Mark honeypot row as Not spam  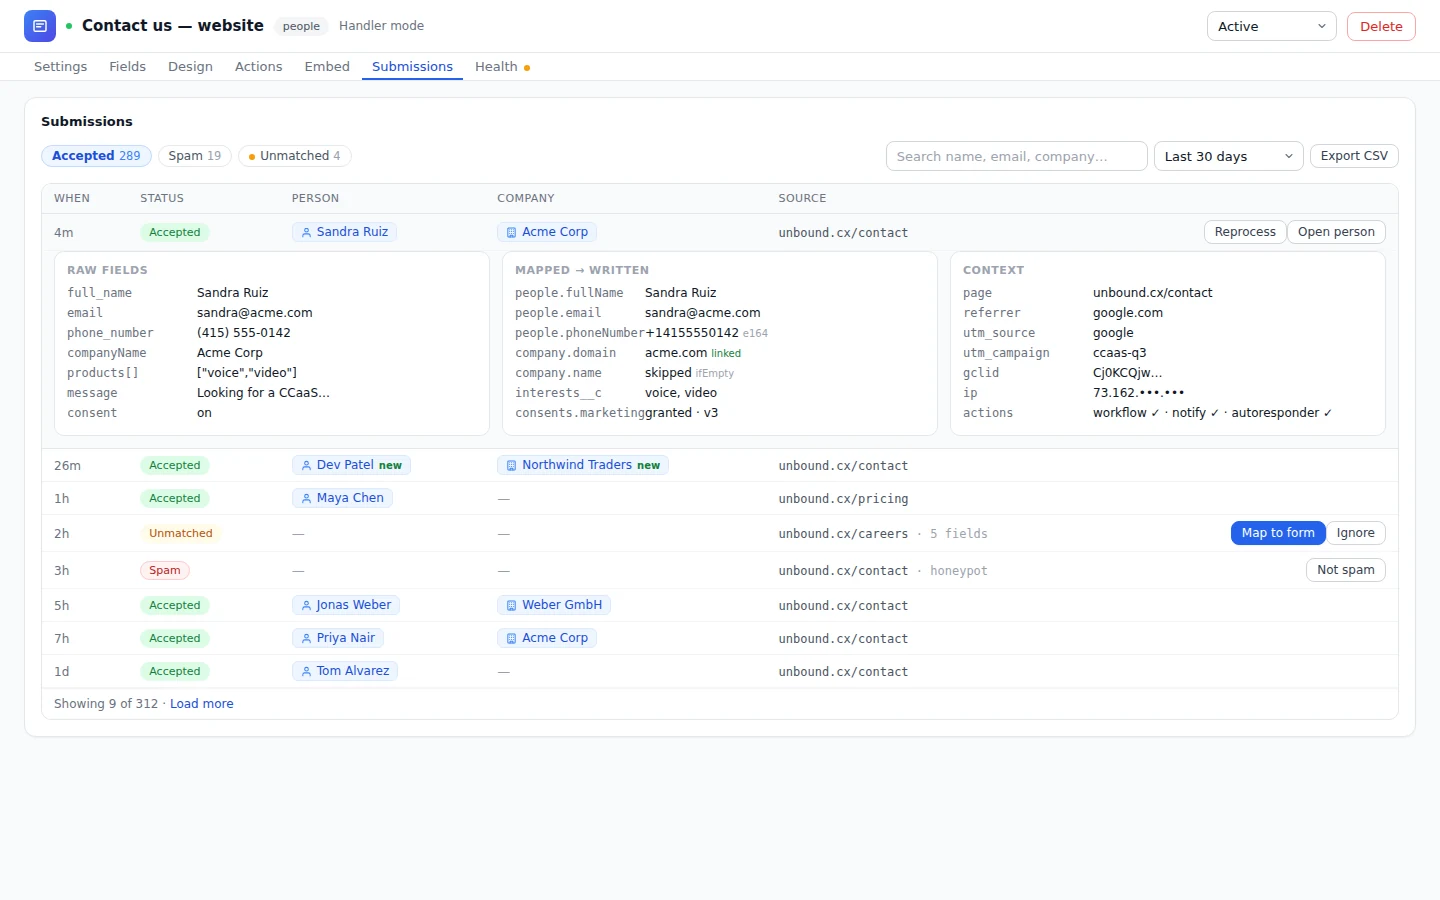point(1345,570)
